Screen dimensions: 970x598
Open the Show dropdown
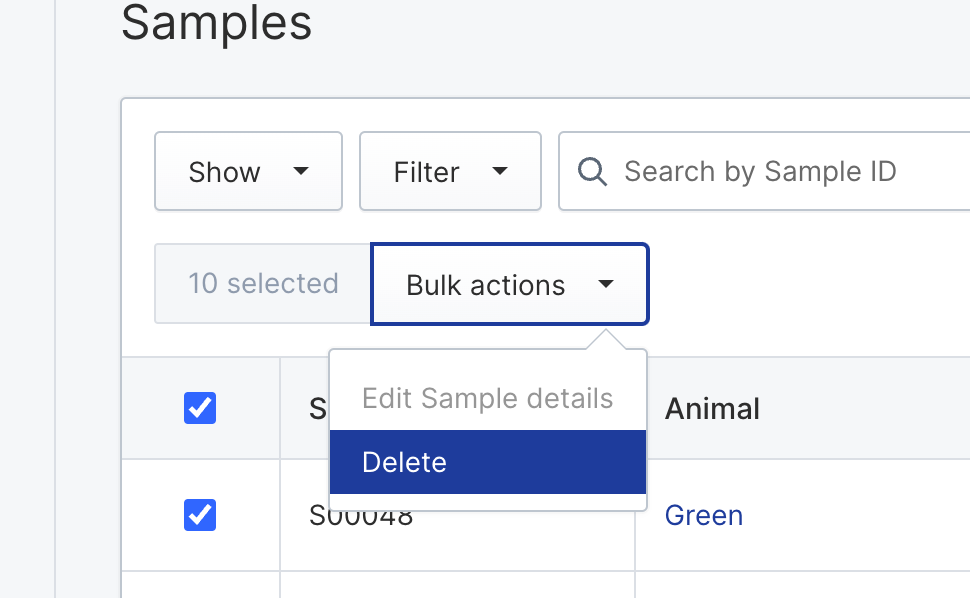point(248,171)
